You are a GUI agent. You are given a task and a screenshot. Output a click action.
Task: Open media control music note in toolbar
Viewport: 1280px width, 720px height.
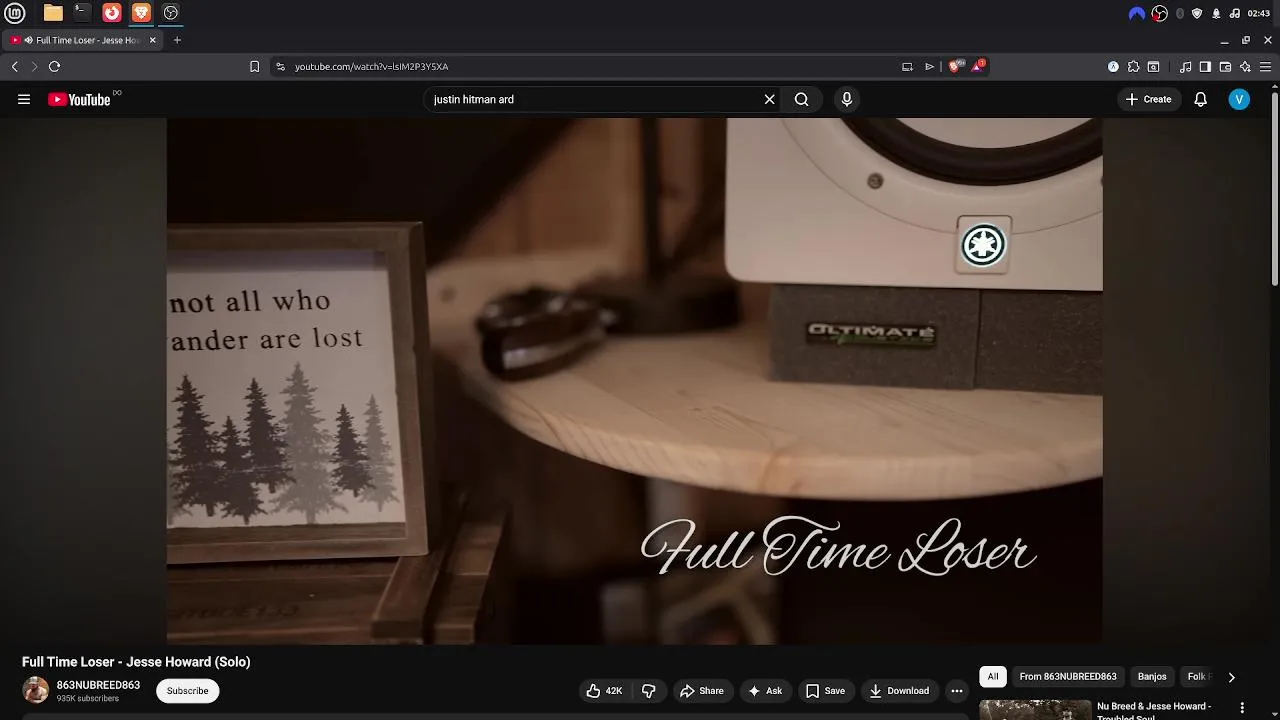1186,66
